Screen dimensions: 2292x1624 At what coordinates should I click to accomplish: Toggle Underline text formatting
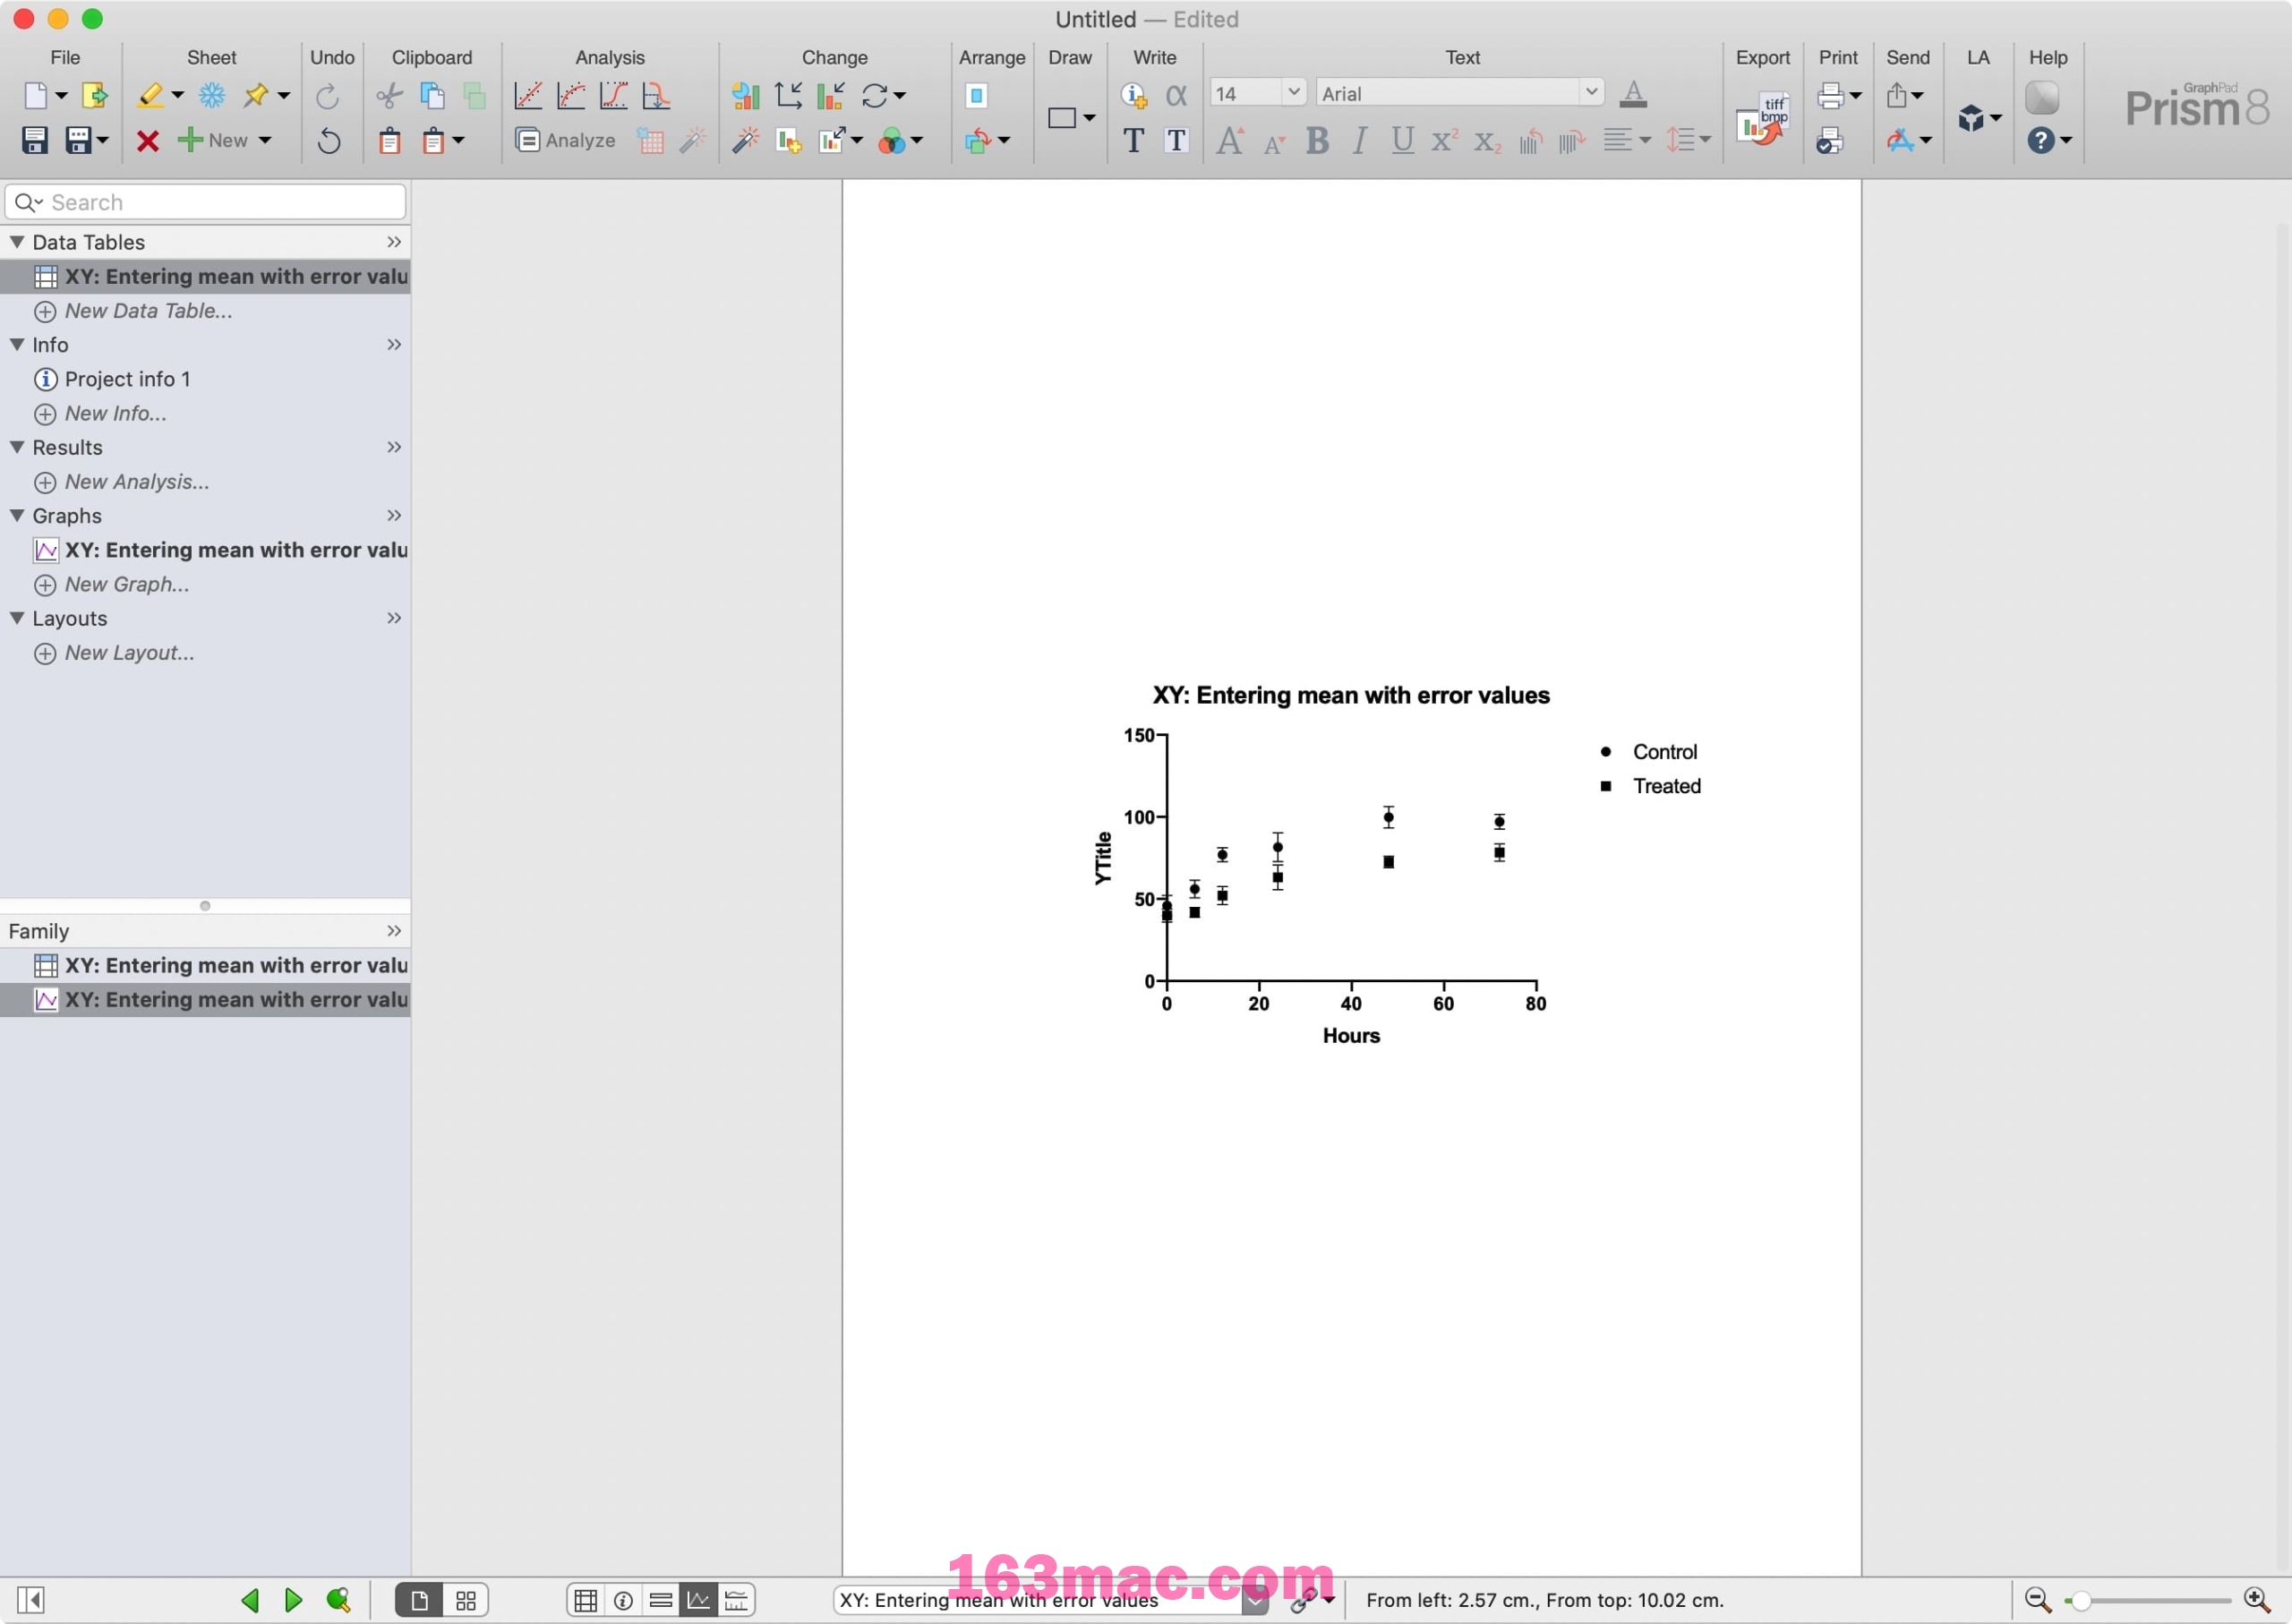point(1402,141)
